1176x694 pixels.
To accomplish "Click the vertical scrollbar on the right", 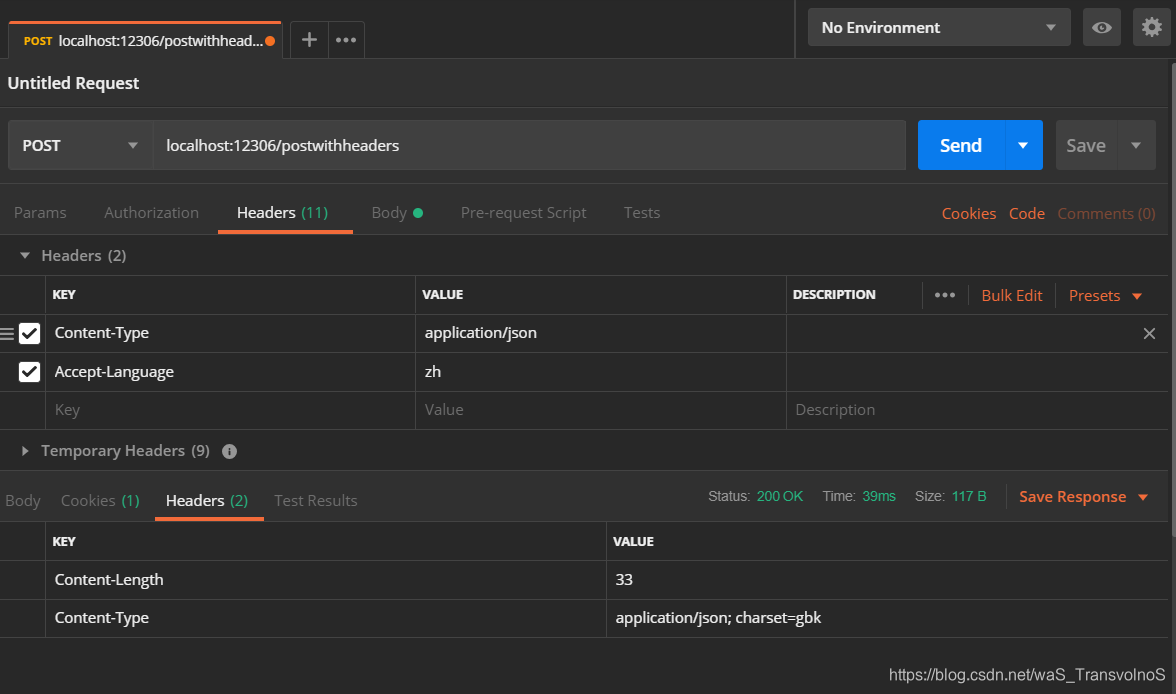I will pyautogui.click(x=1172, y=300).
